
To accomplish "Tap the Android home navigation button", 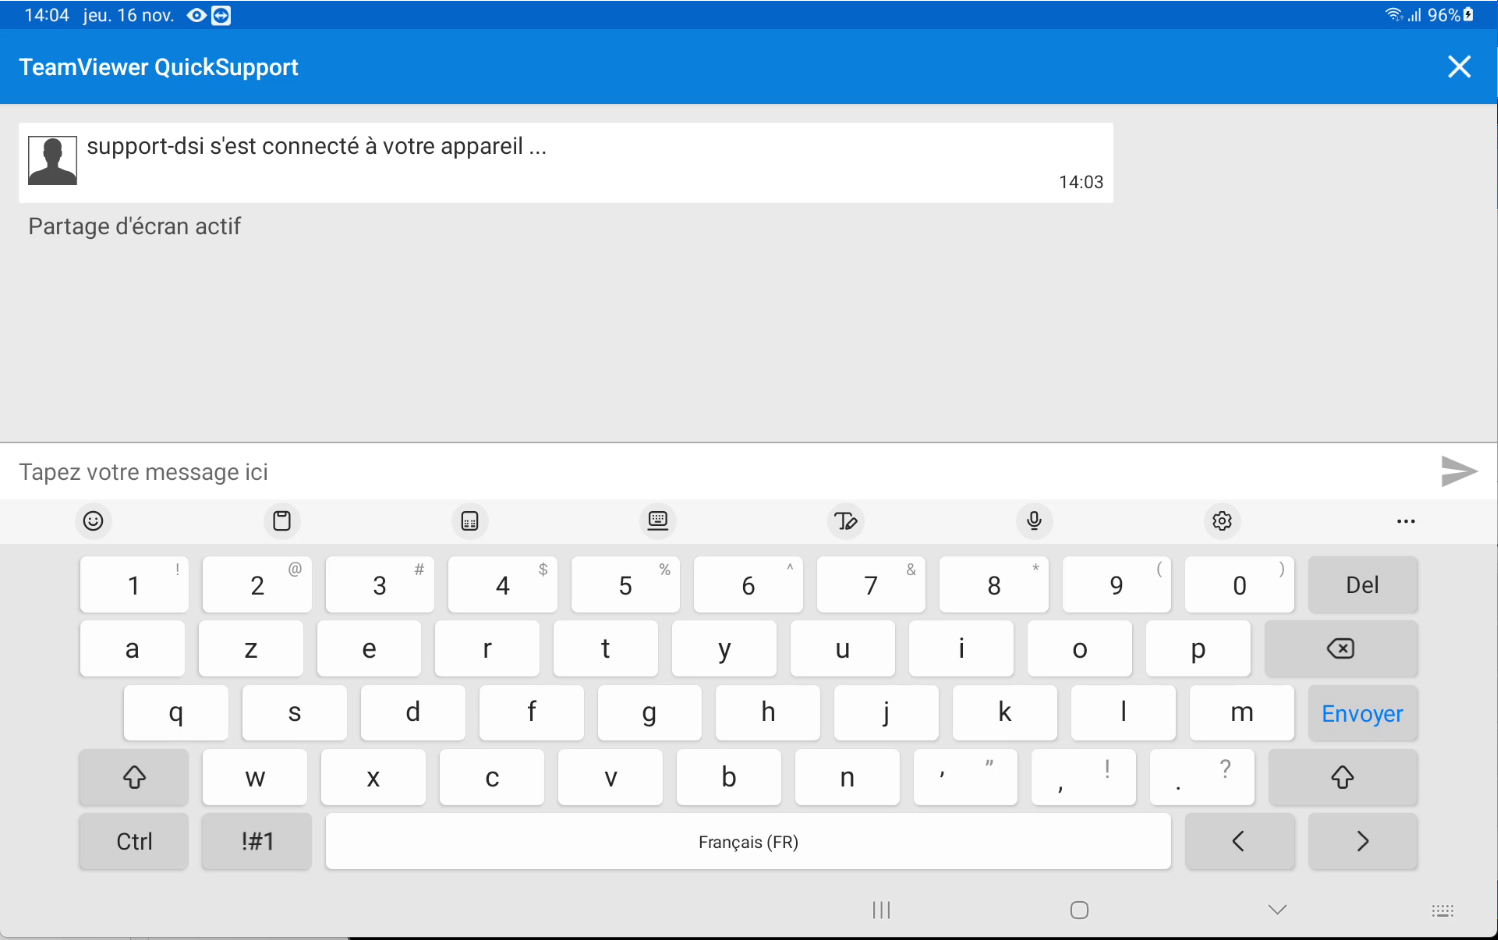I will click(1079, 910).
